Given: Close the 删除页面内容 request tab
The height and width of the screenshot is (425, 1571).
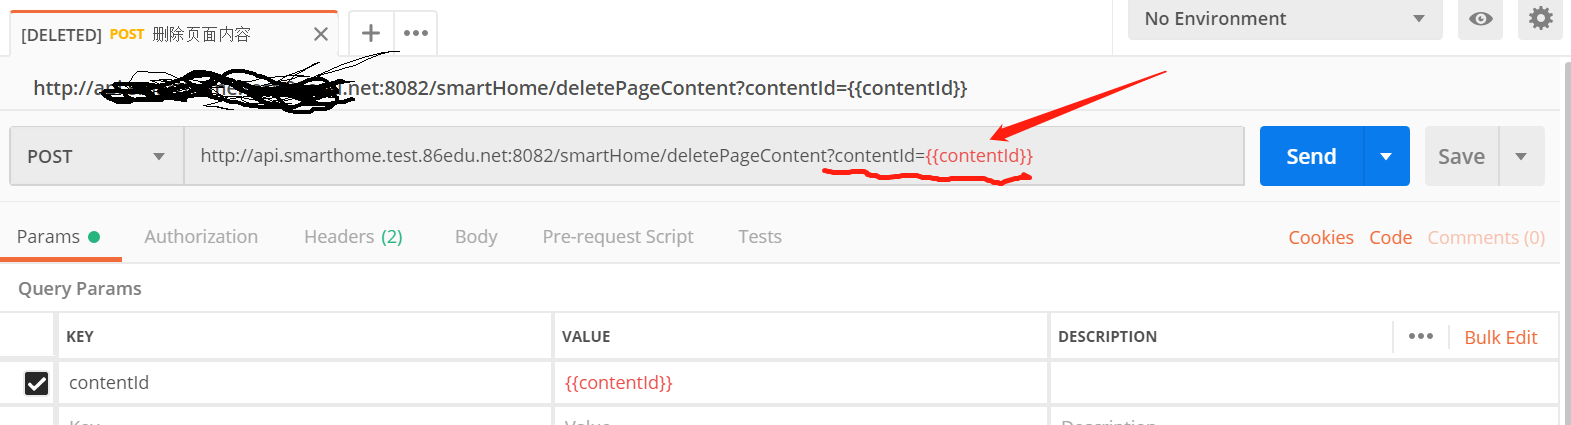Looking at the screenshot, I should pos(320,34).
